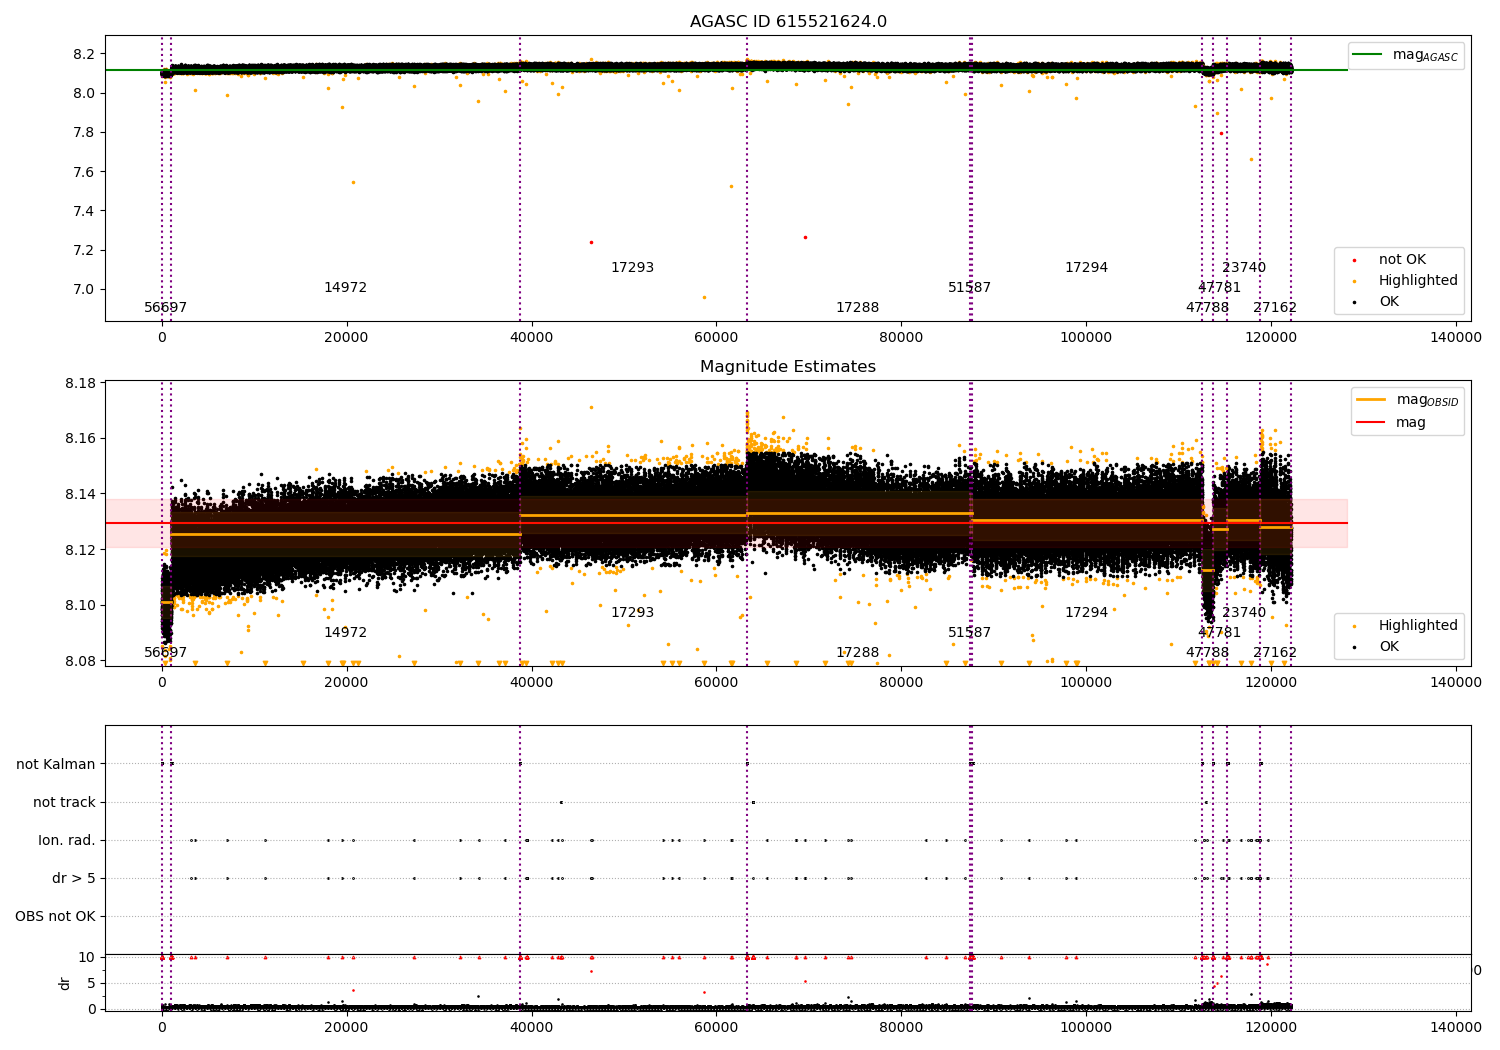The image size is (1500, 1050).
Task: Click obsid label 14972 in Magnitude Estimates plot
Action: (x=345, y=633)
